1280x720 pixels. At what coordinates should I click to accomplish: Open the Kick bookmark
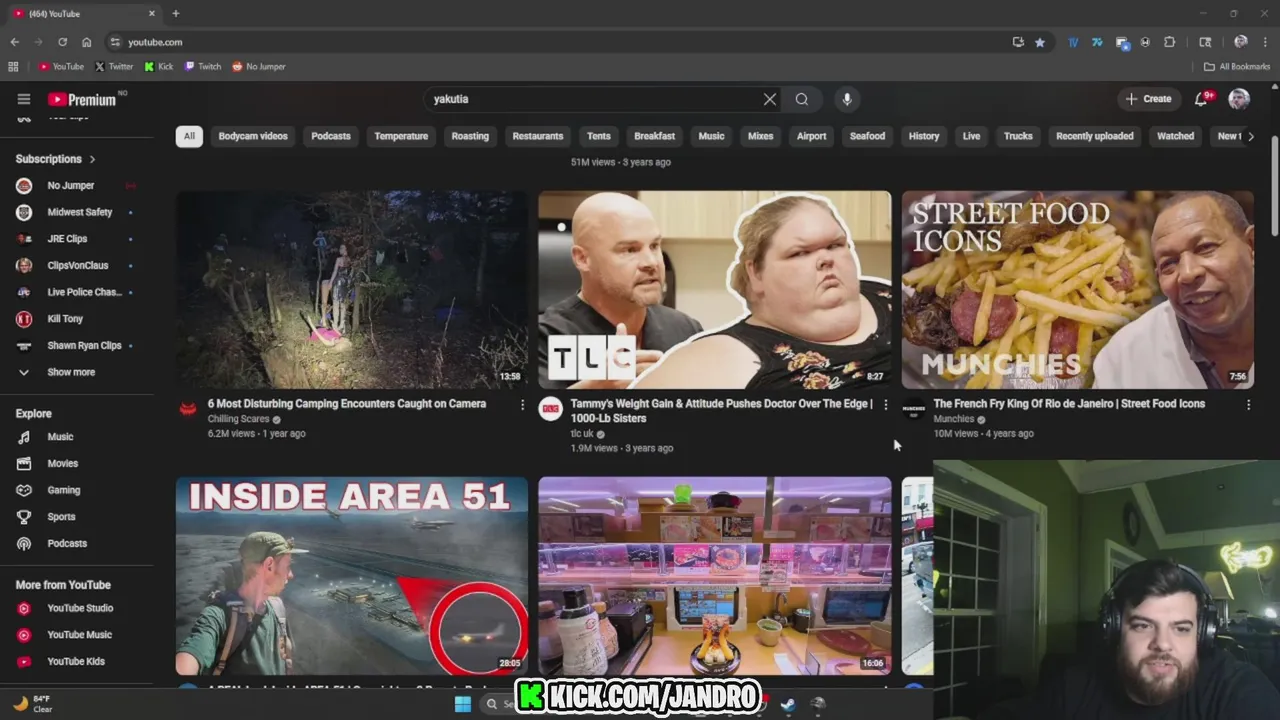(159, 67)
